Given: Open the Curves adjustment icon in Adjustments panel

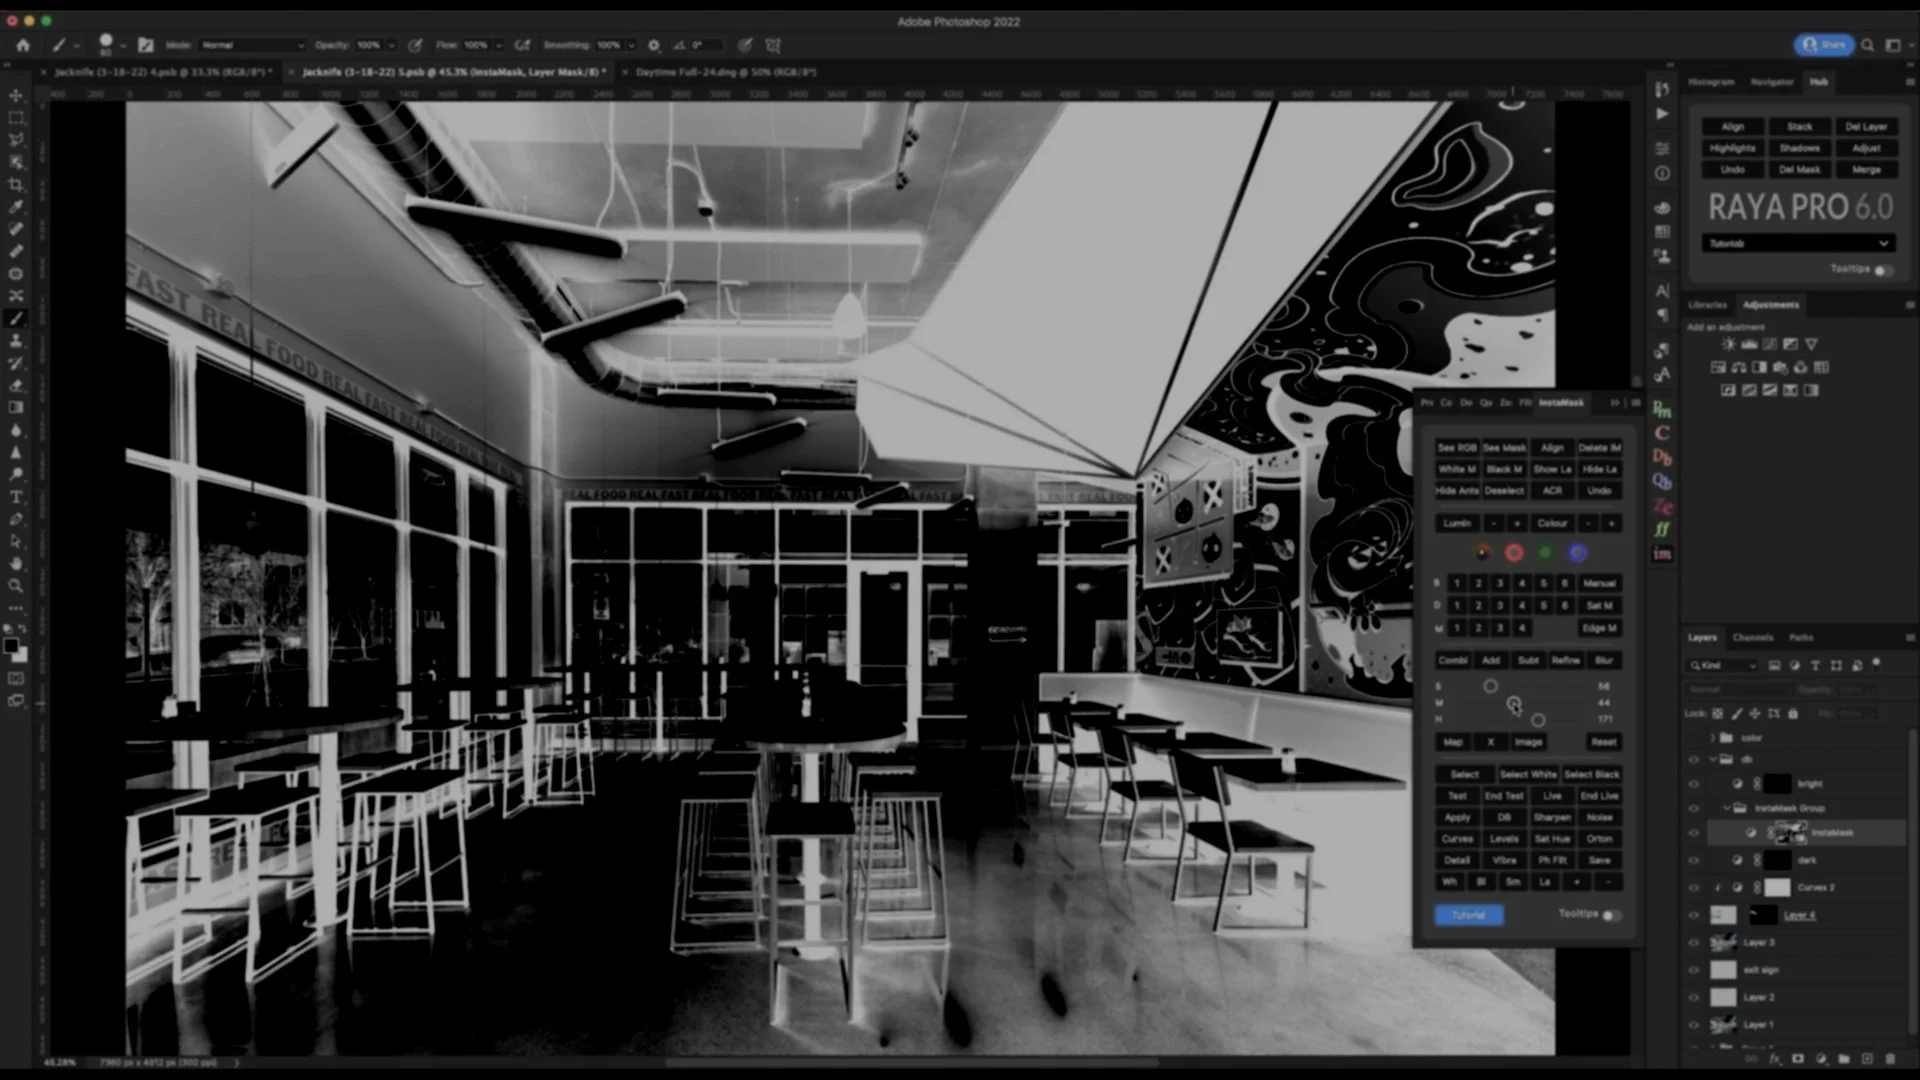Looking at the screenshot, I should pos(1770,343).
